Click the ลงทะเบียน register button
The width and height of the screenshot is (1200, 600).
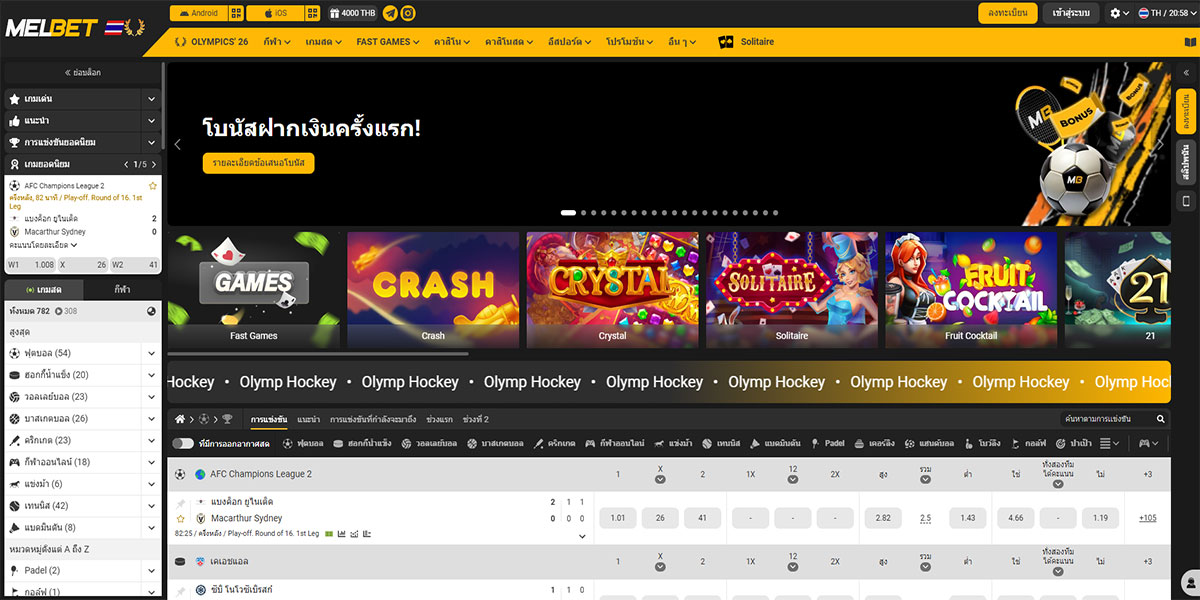click(1008, 14)
